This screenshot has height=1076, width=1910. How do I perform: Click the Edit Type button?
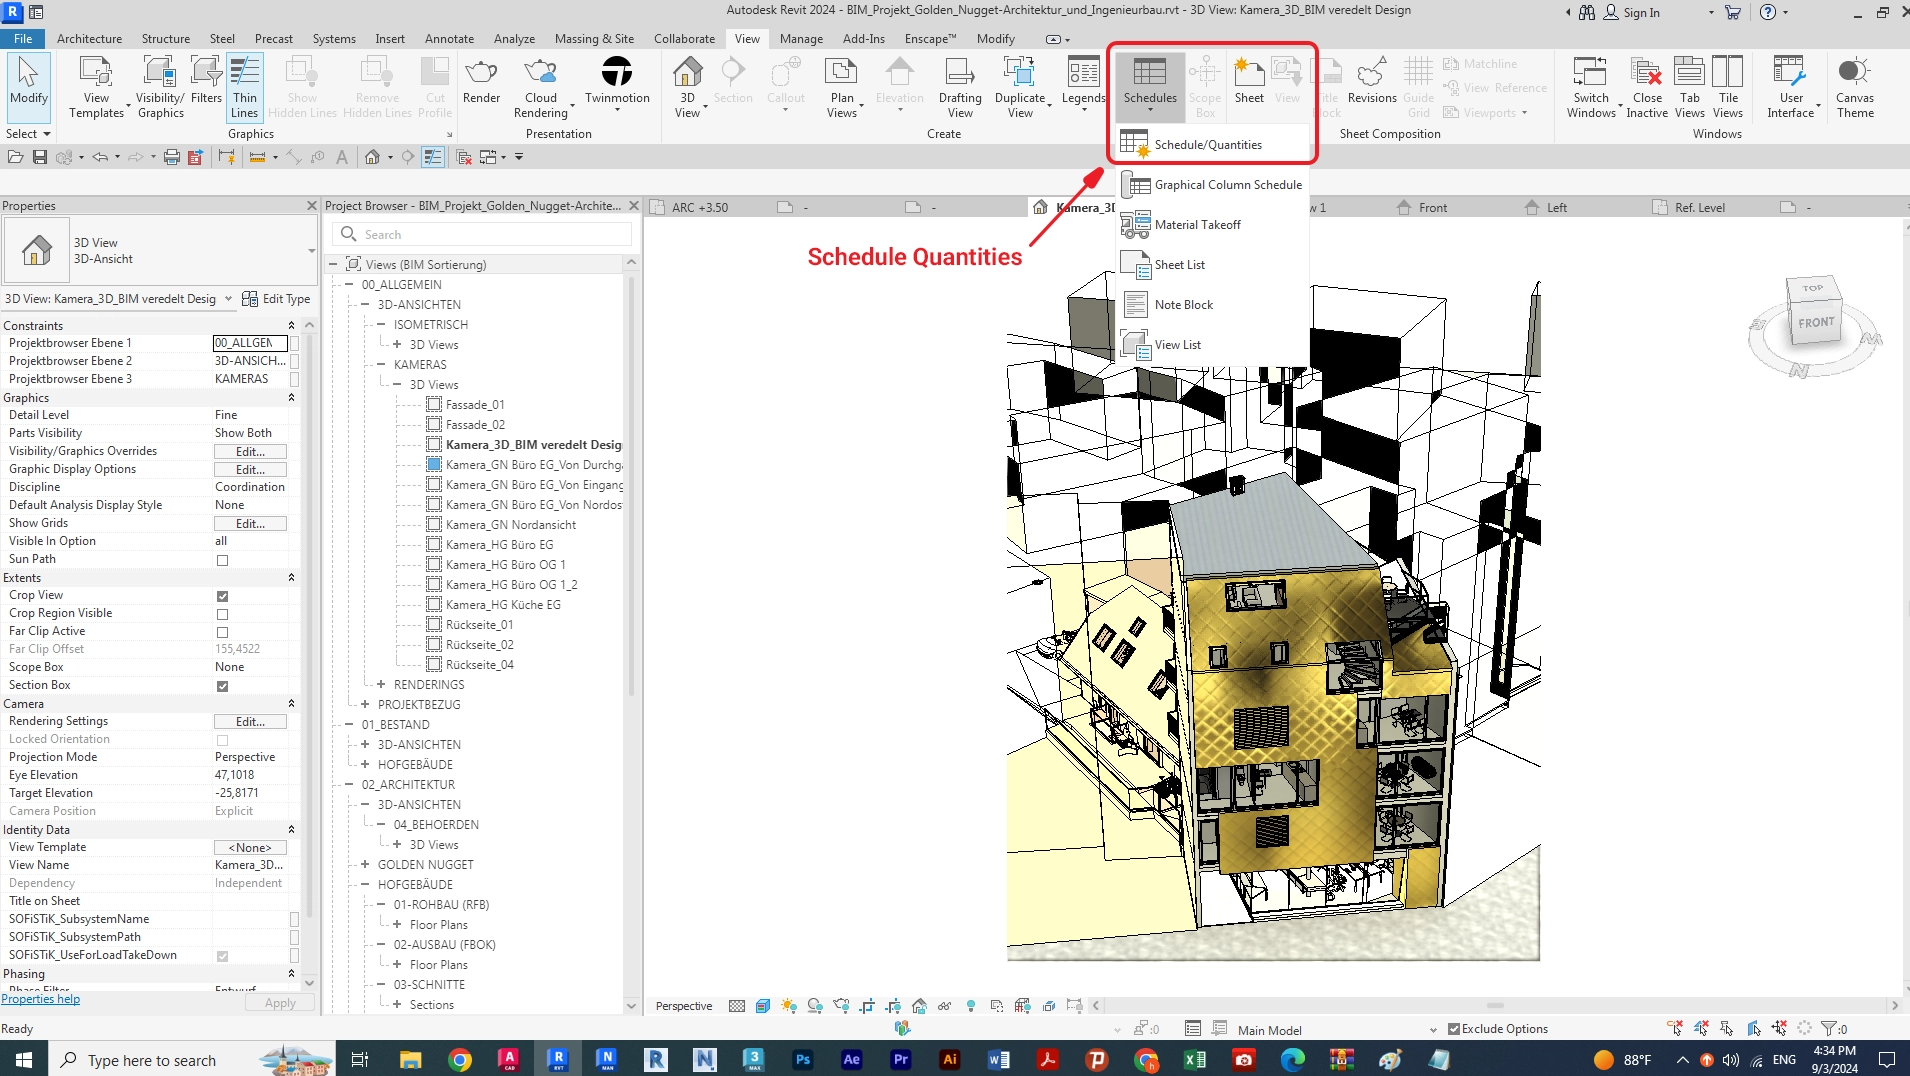[x=277, y=299]
